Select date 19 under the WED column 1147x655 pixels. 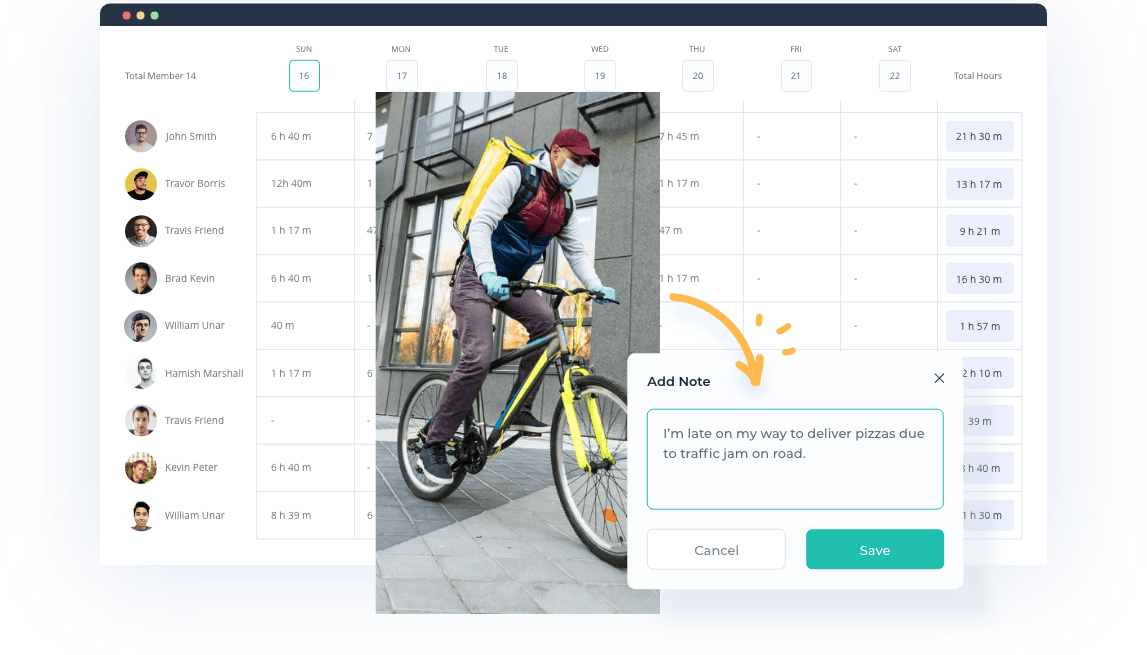pyautogui.click(x=599, y=75)
